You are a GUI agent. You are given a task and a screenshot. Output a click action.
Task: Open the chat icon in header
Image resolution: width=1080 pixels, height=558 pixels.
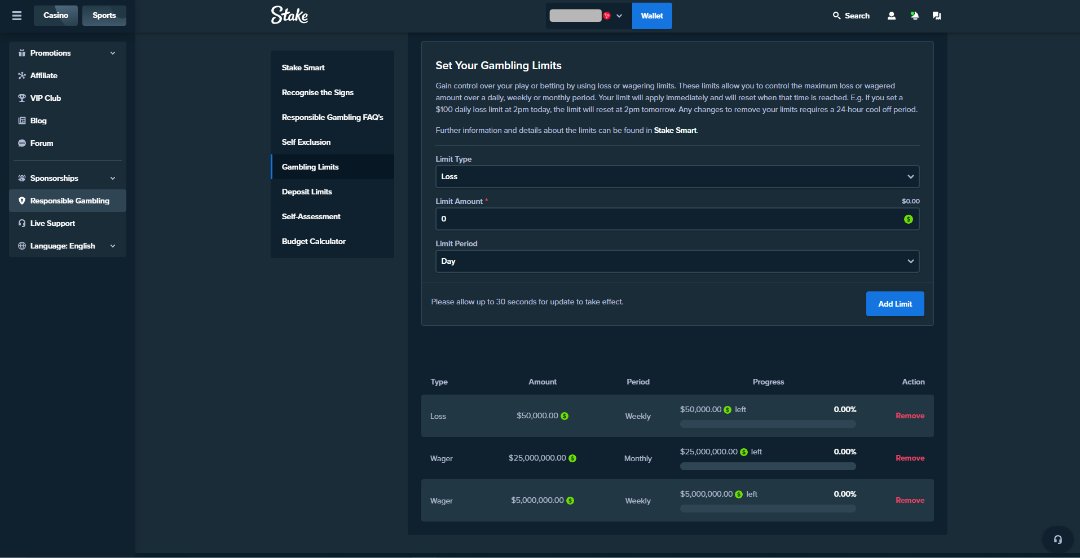(x=937, y=15)
